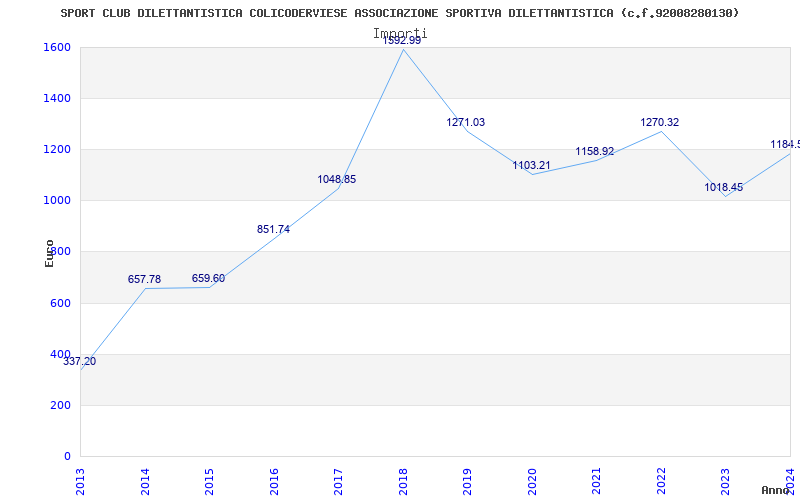Image resolution: width=800 pixels, height=500 pixels.
Task: Click the 2016 data label 851.74
Action: pyautogui.click(x=273, y=229)
